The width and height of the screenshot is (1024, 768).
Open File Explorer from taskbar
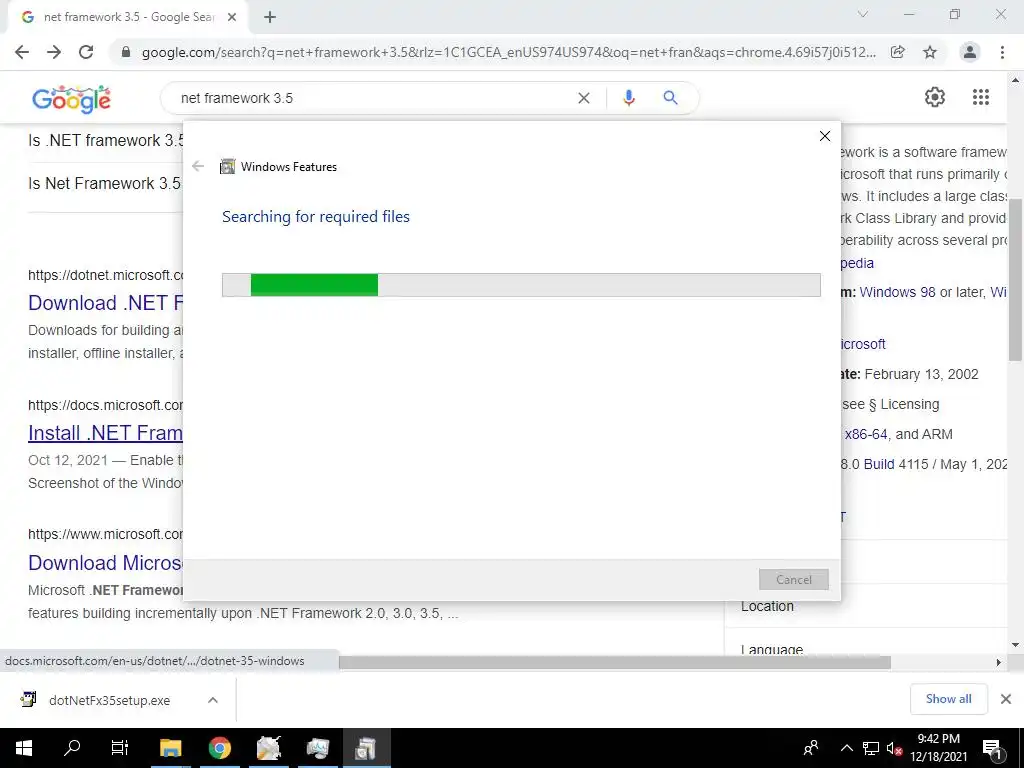tap(170, 748)
